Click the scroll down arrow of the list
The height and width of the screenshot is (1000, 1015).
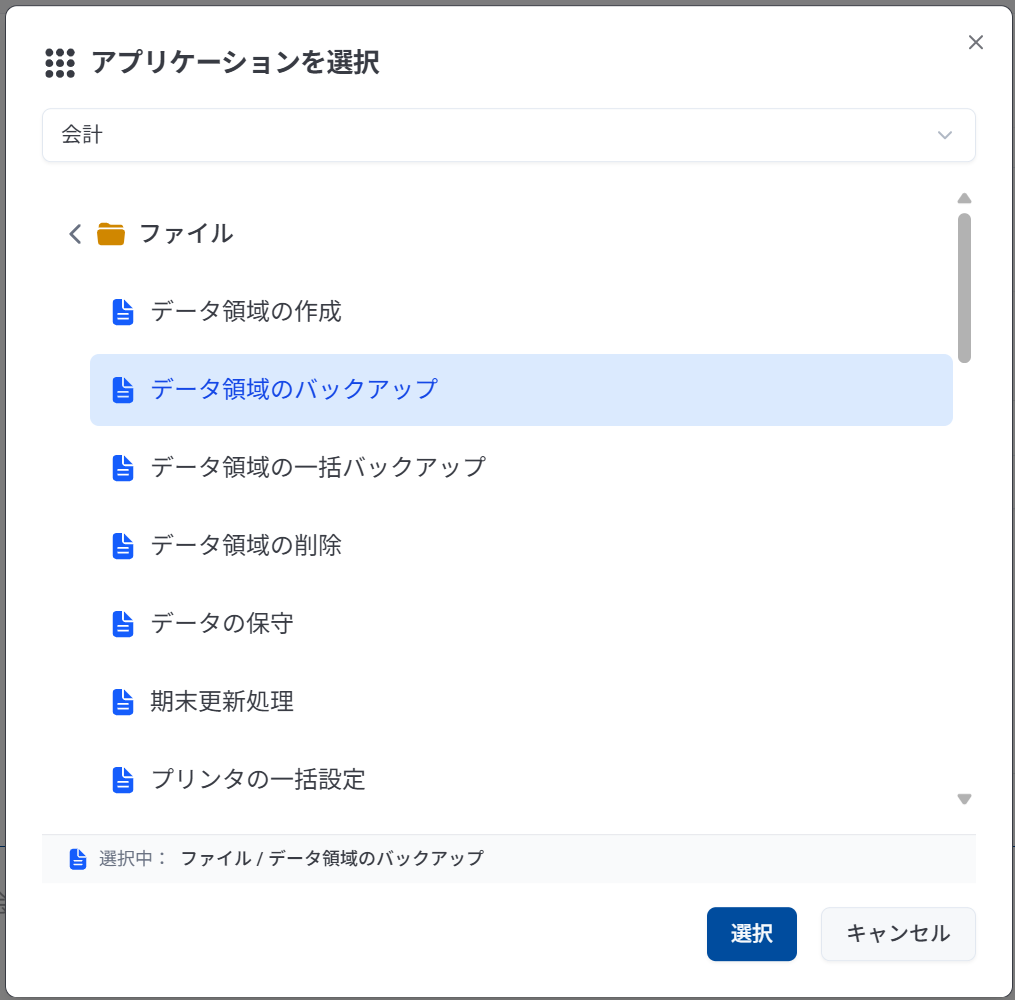pos(964,799)
